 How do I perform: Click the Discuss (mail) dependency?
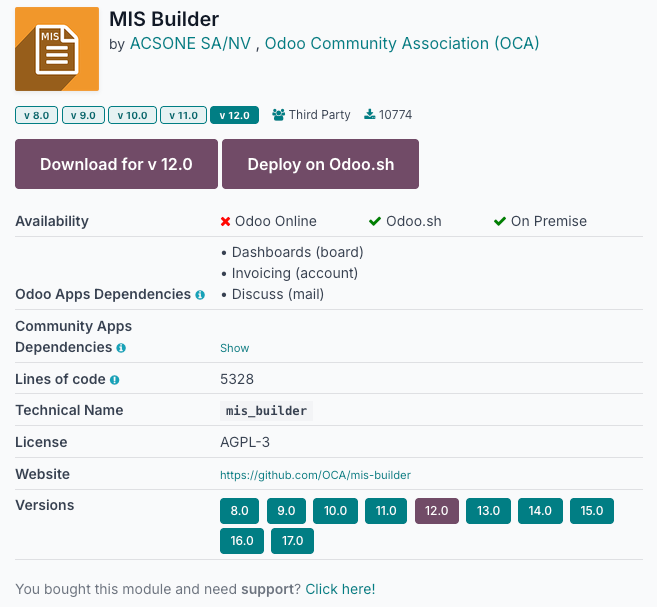278,294
